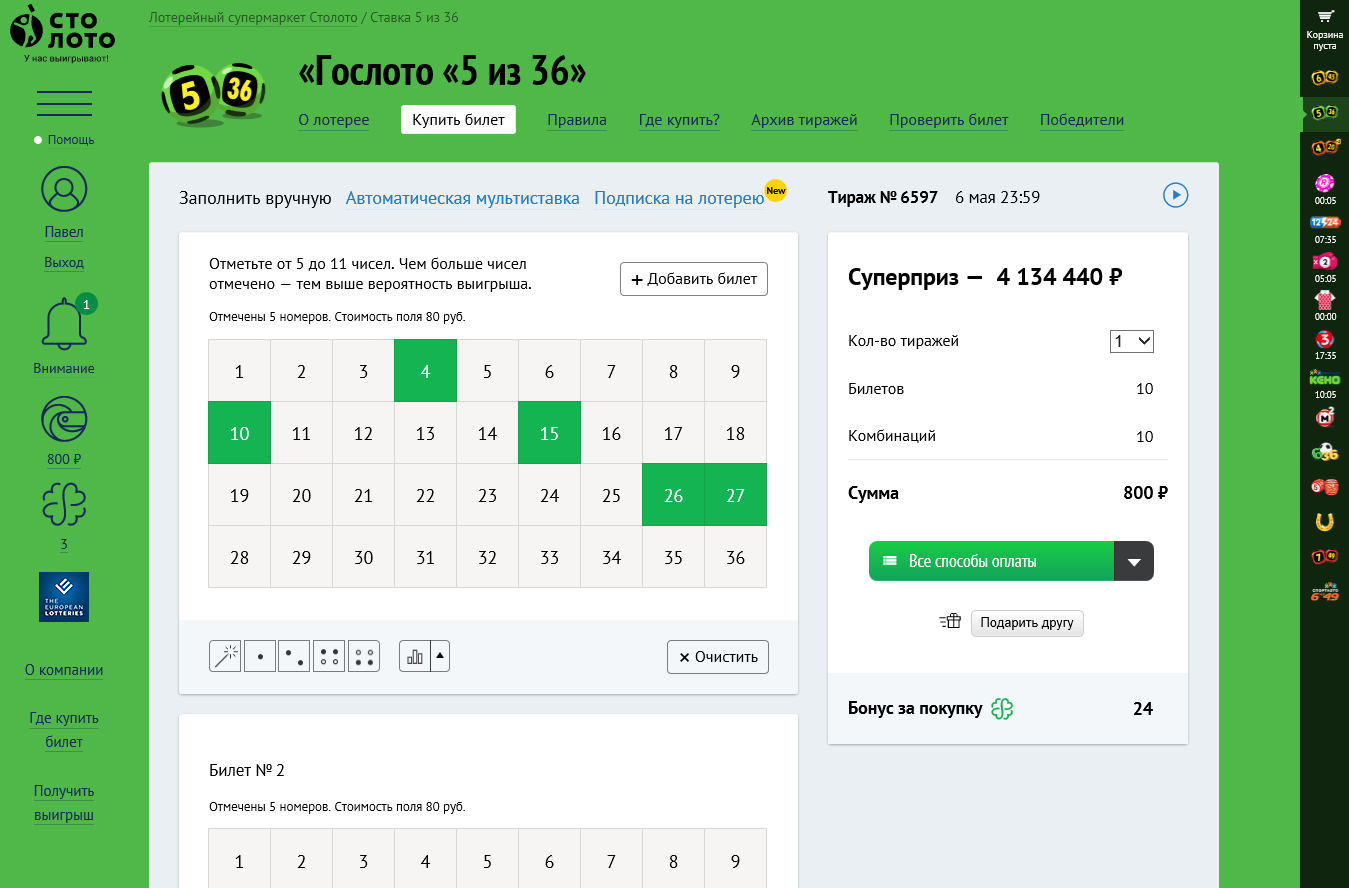Select number 36 in first ticket grid
The image size is (1349, 888).
click(x=735, y=557)
